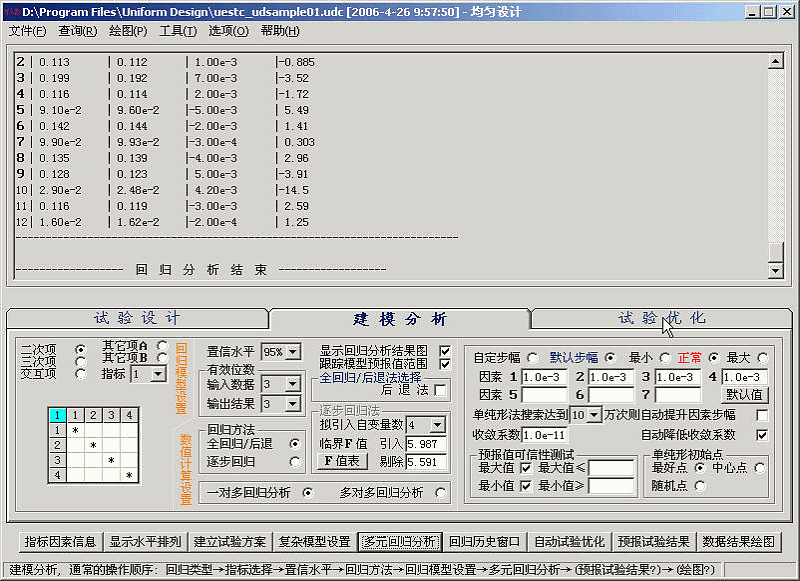Toggle 自动降低收敛系数 checkbox
Screen dimensions: 800x581
click(x=762, y=435)
